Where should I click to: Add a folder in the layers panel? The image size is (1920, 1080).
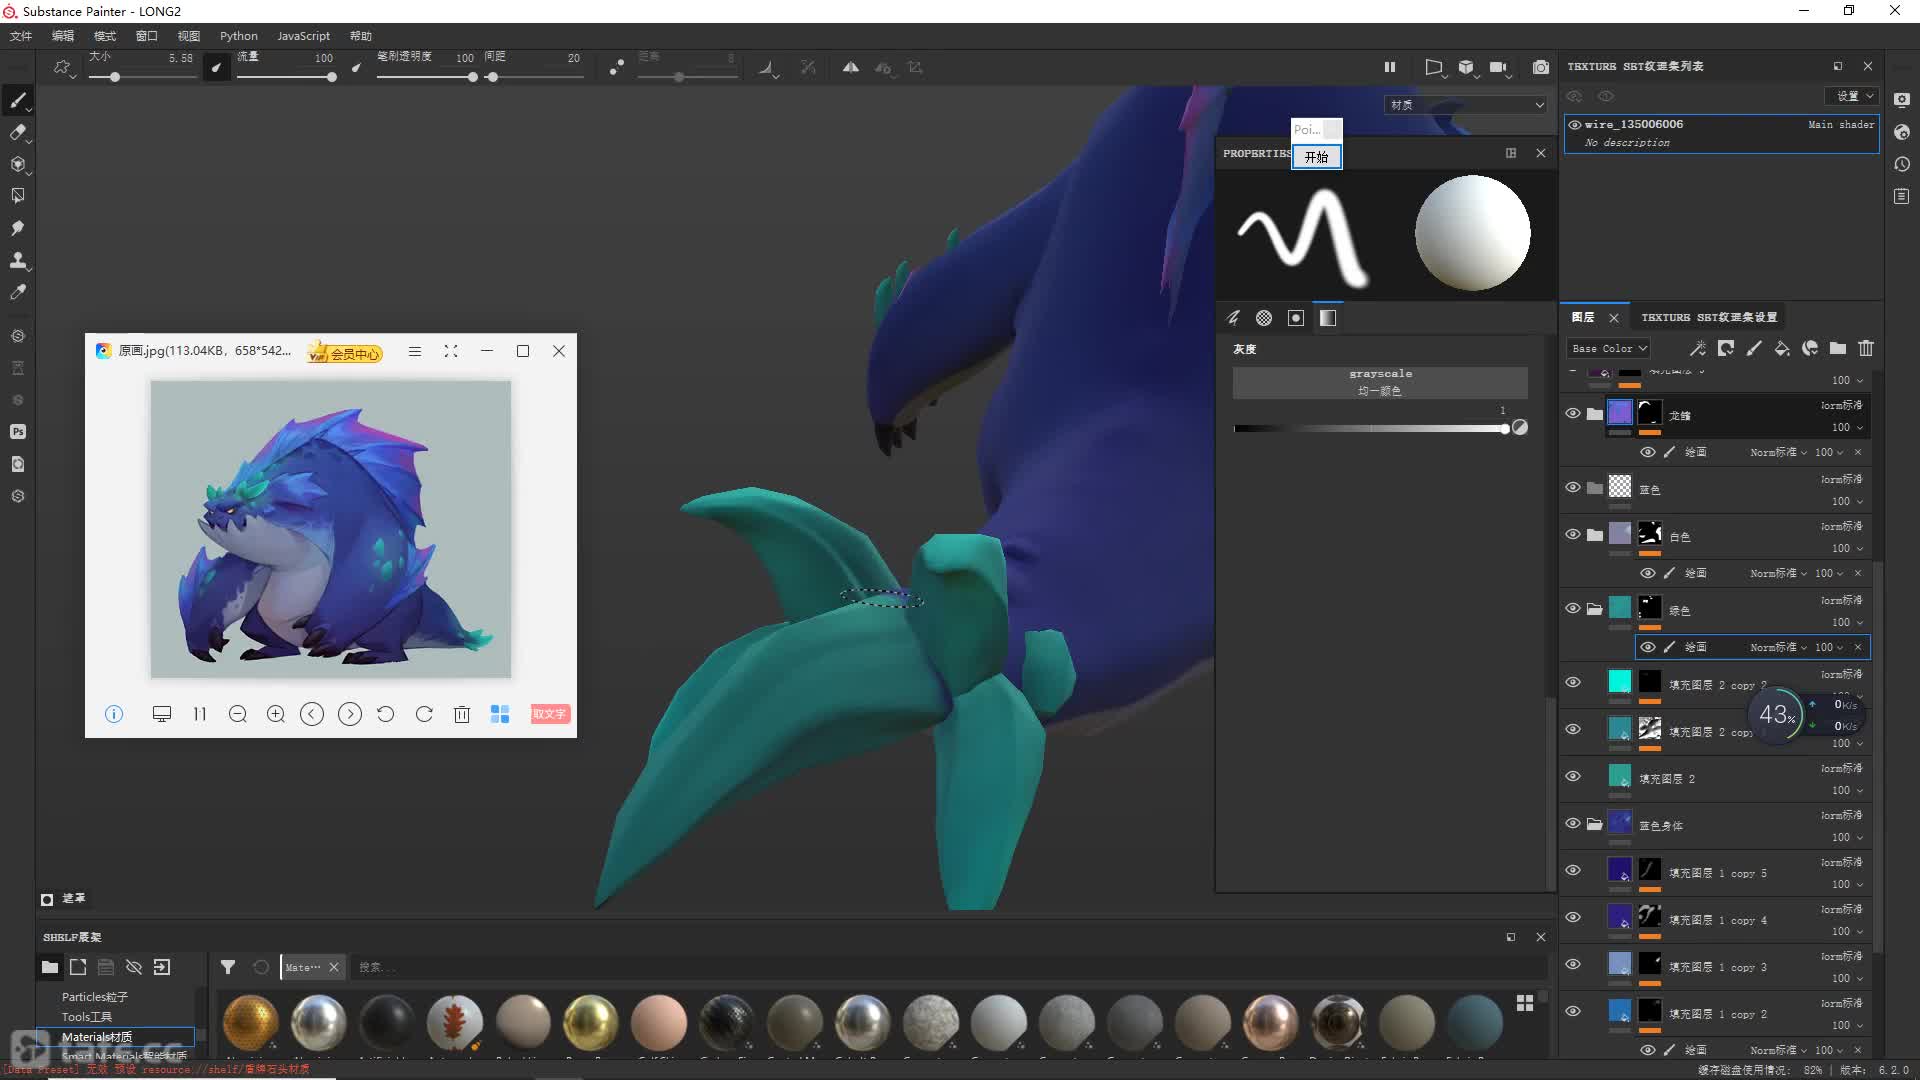[1838, 348]
